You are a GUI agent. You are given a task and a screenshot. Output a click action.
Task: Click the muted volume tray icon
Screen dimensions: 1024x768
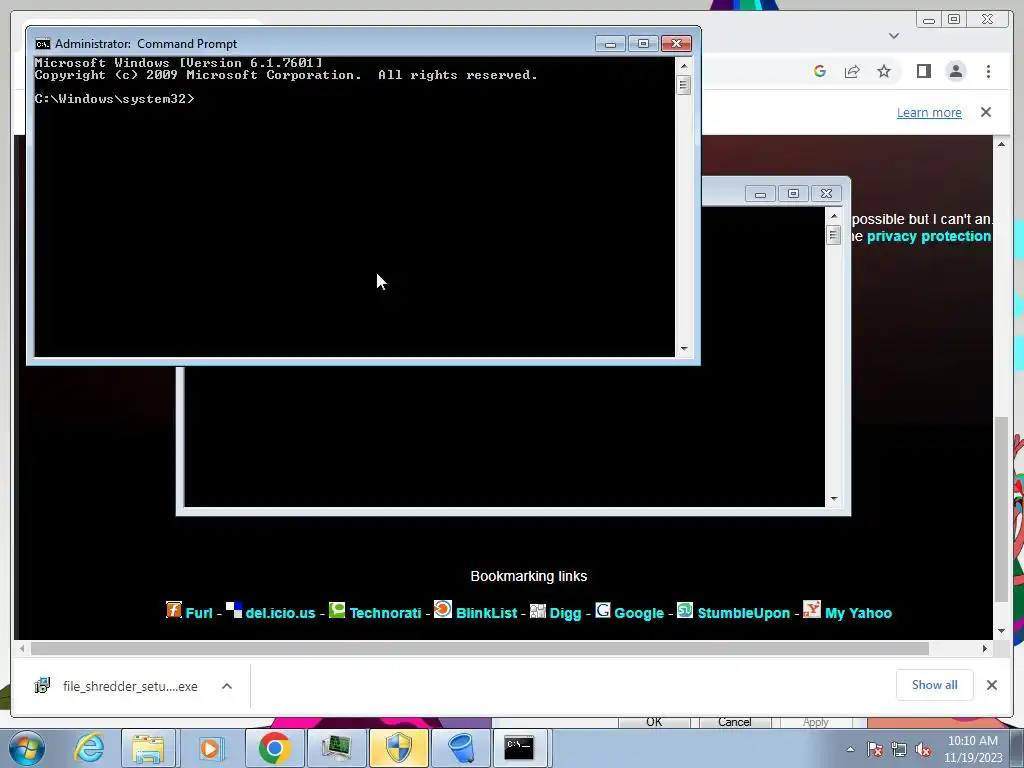click(923, 749)
